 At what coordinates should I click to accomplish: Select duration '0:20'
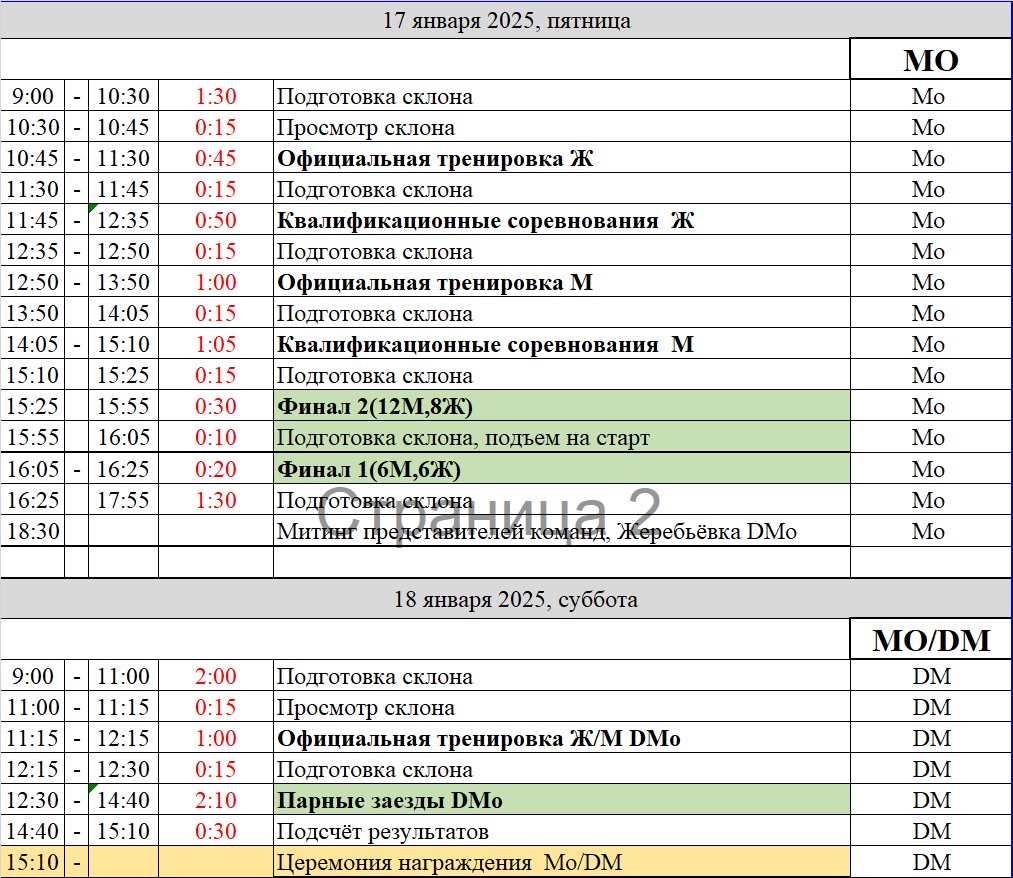(x=216, y=469)
